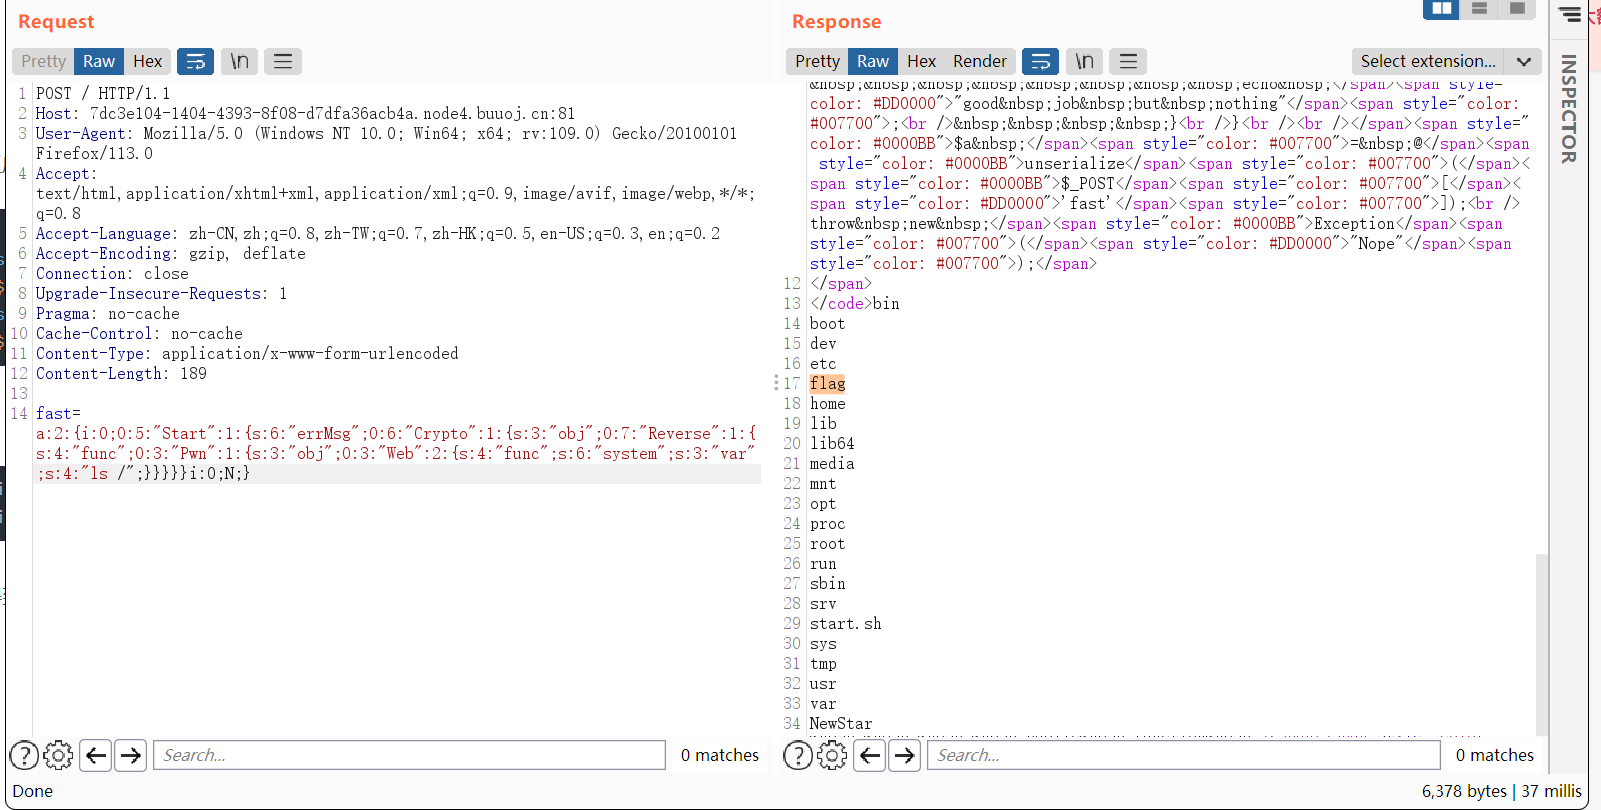The width and height of the screenshot is (1601, 810).
Task: Toggle non-printable characters in Request panel
Action: click(240, 61)
